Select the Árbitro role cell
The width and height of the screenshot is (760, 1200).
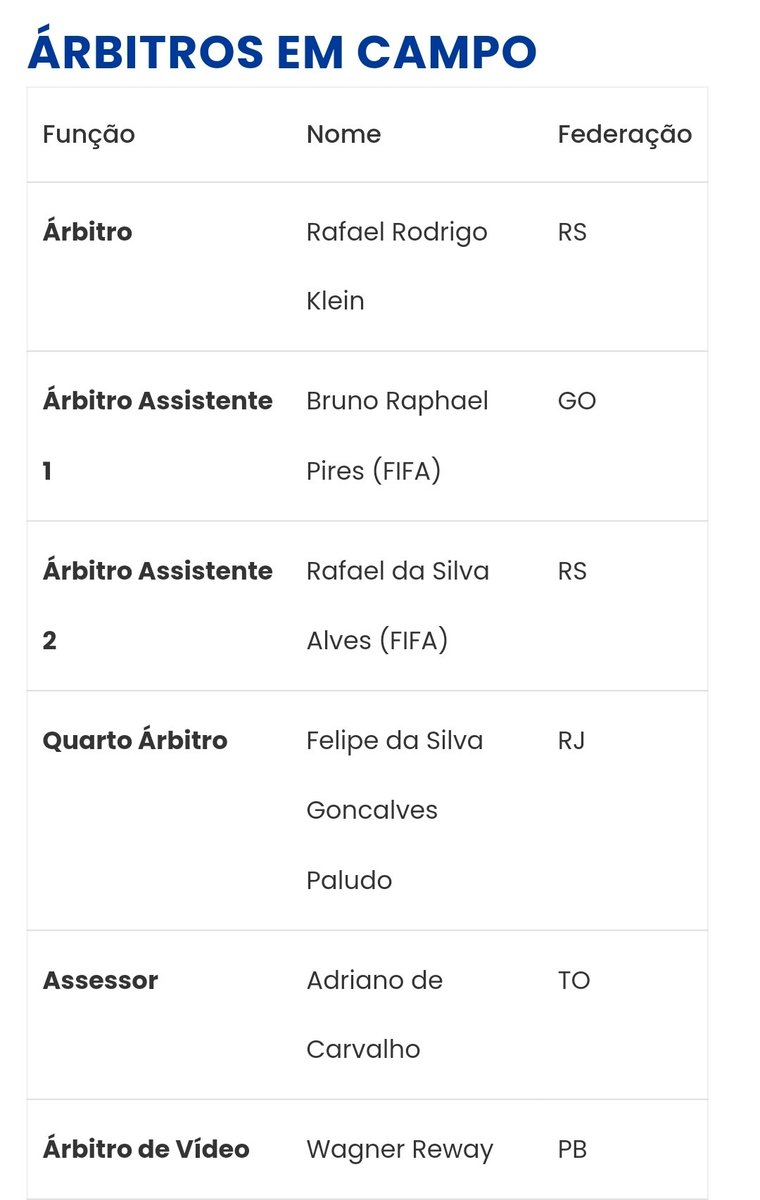click(87, 232)
